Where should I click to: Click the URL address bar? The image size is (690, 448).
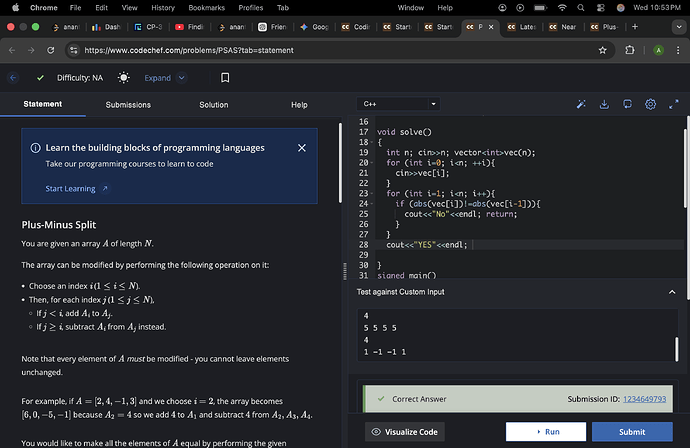339,50
